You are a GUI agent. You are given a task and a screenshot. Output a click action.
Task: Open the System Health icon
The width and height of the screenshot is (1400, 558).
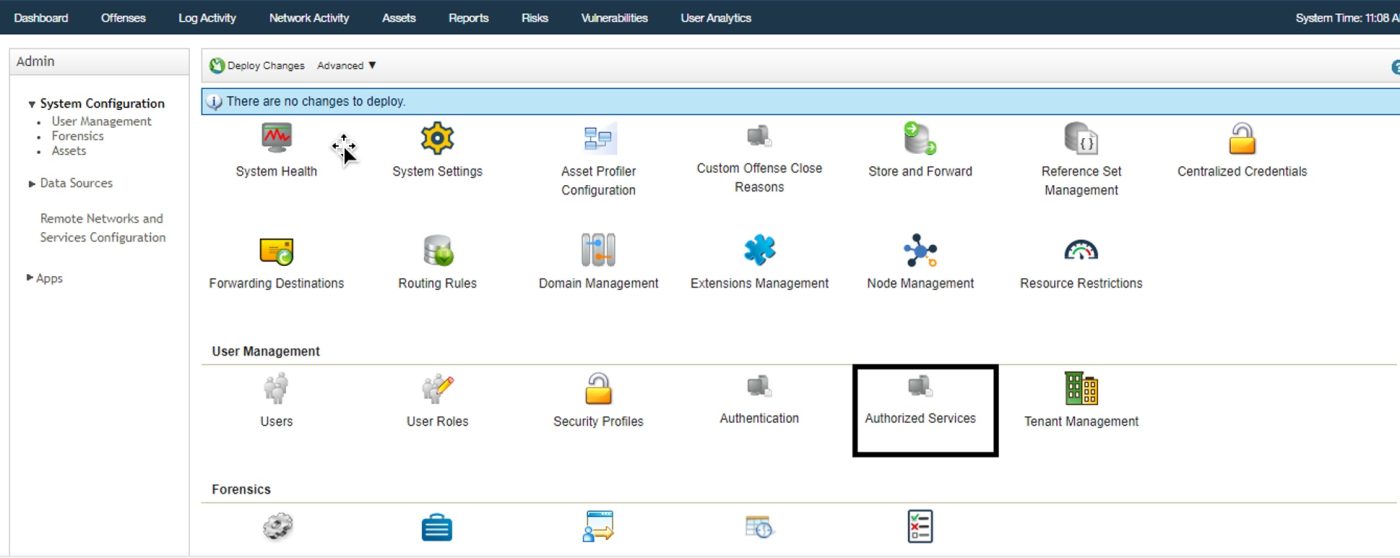pyautogui.click(x=276, y=137)
